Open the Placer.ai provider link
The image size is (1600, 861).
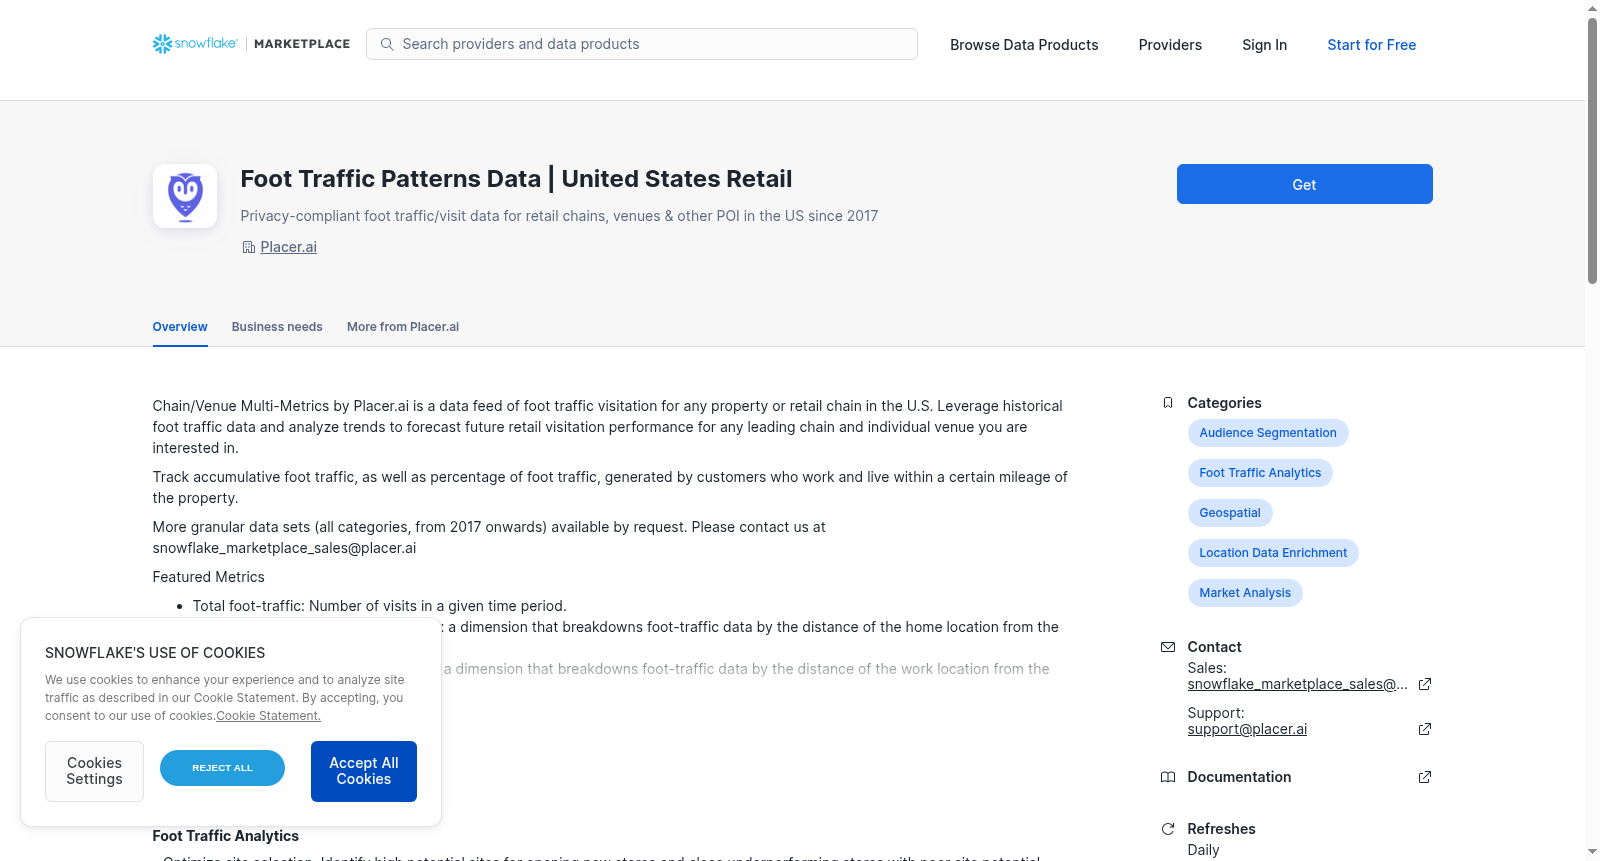pyautogui.click(x=288, y=247)
